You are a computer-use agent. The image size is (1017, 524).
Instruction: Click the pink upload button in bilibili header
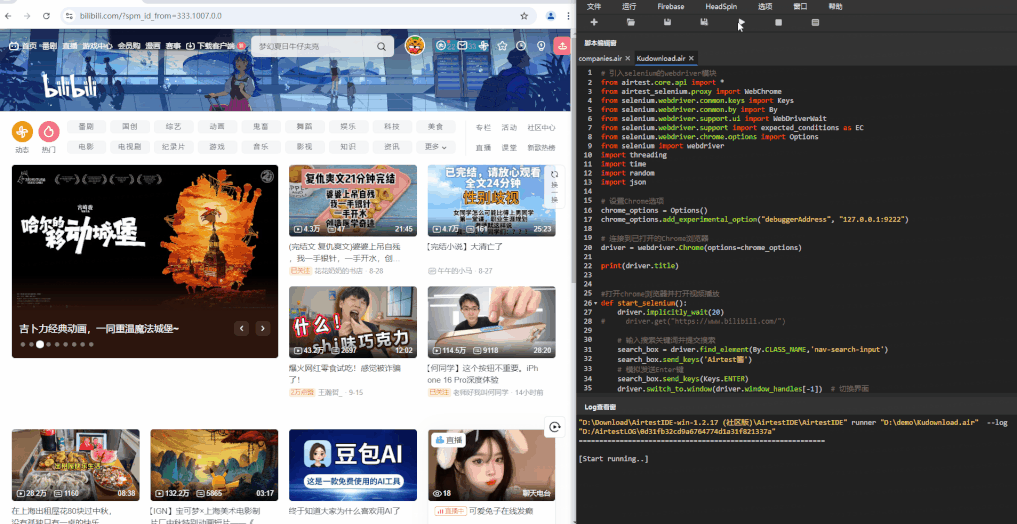click(x=562, y=46)
